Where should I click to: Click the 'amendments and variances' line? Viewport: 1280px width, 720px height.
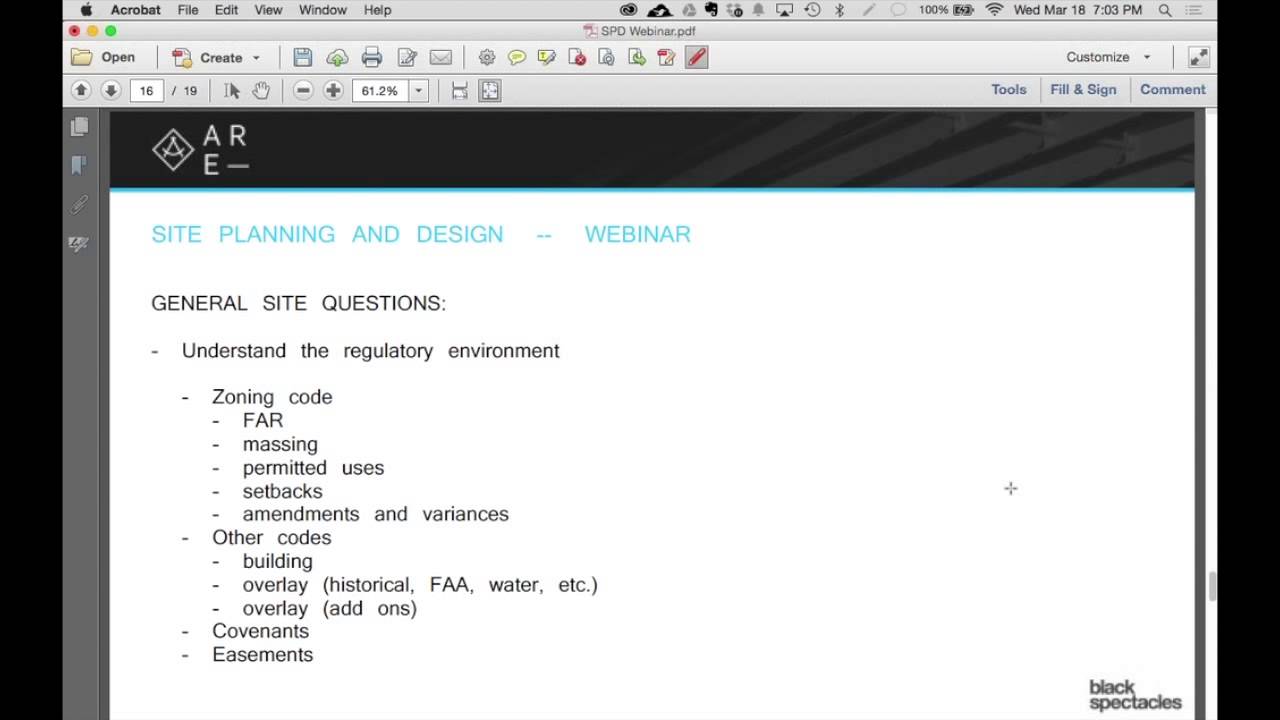(375, 514)
